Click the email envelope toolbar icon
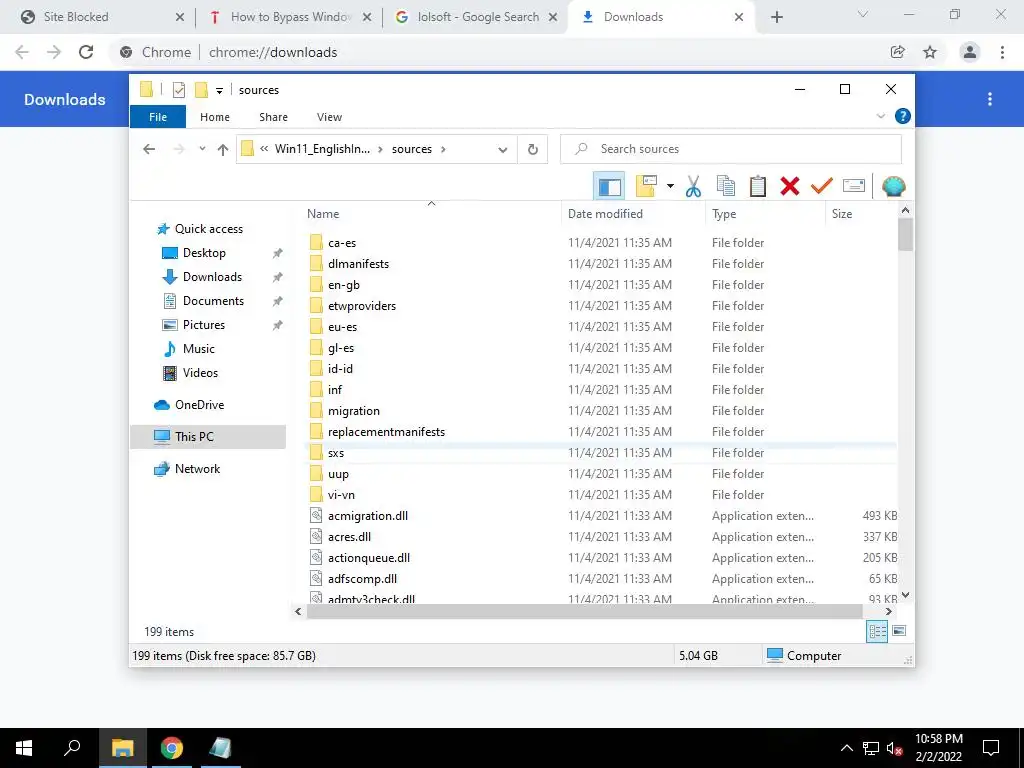The height and width of the screenshot is (768, 1024). tap(854, 186)
